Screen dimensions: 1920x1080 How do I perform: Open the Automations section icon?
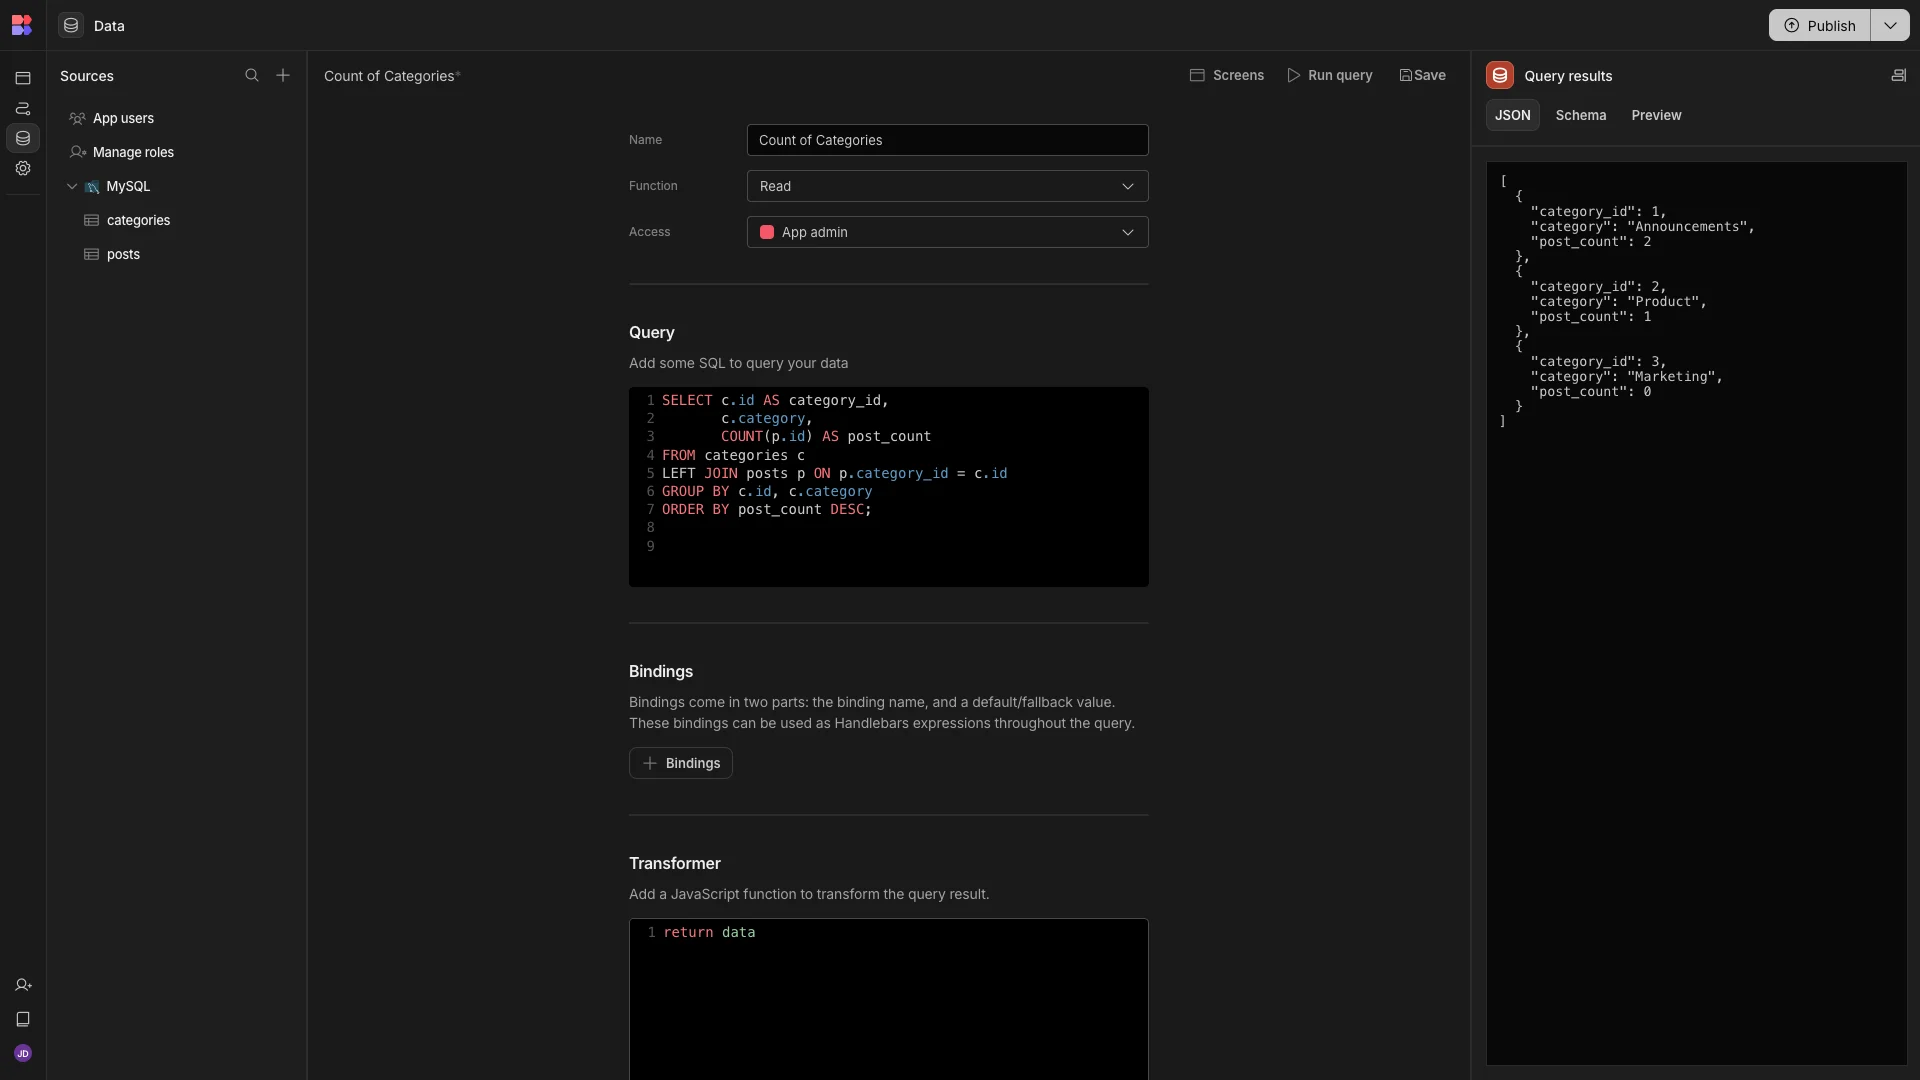pos(23,108)
